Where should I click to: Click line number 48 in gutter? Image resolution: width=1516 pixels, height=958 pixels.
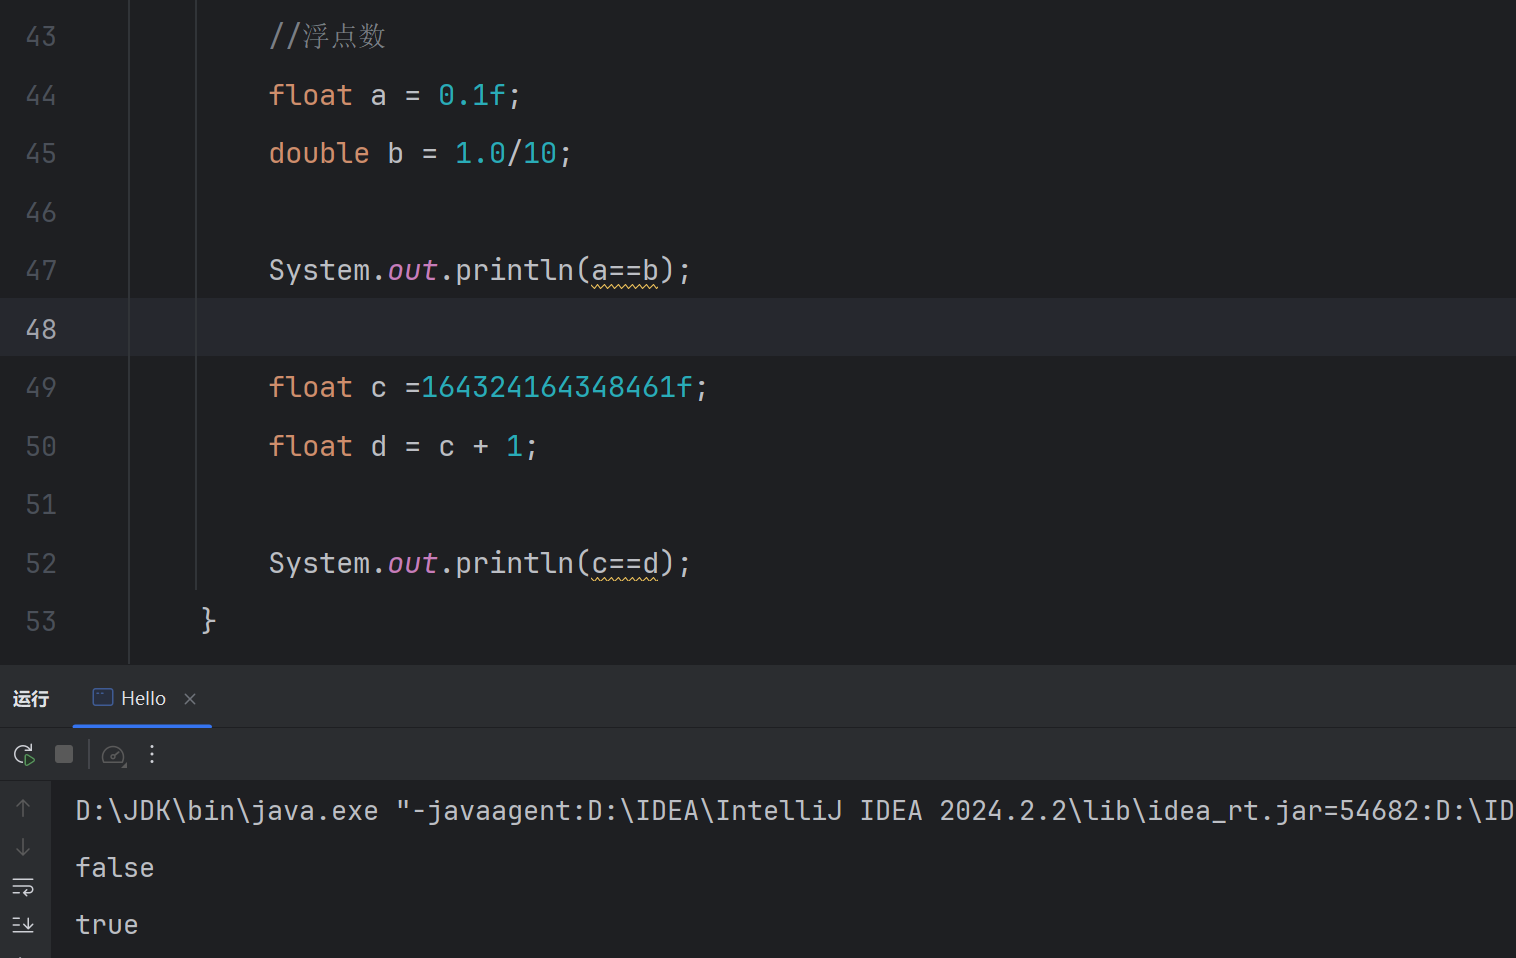coord(41,329)
